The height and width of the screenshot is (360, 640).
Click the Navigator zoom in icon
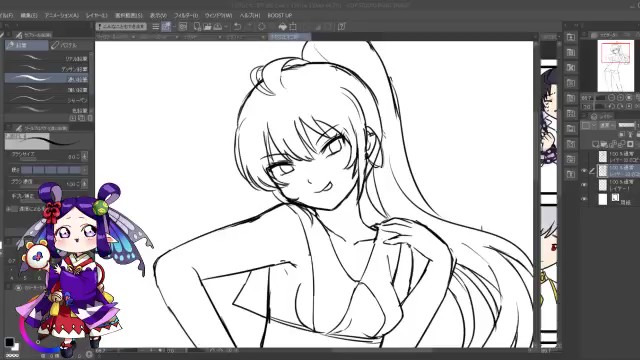[x=620, y=98]
